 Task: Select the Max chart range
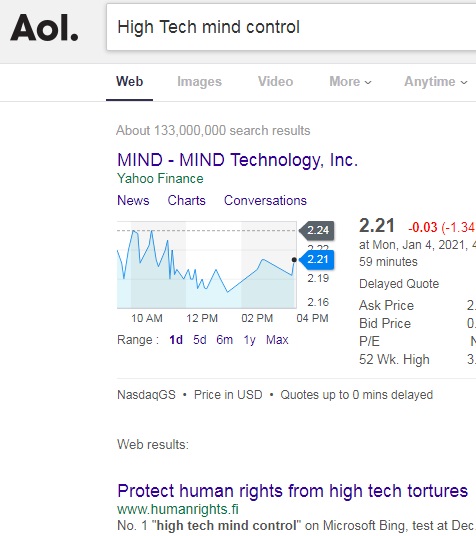click(277, 340)
